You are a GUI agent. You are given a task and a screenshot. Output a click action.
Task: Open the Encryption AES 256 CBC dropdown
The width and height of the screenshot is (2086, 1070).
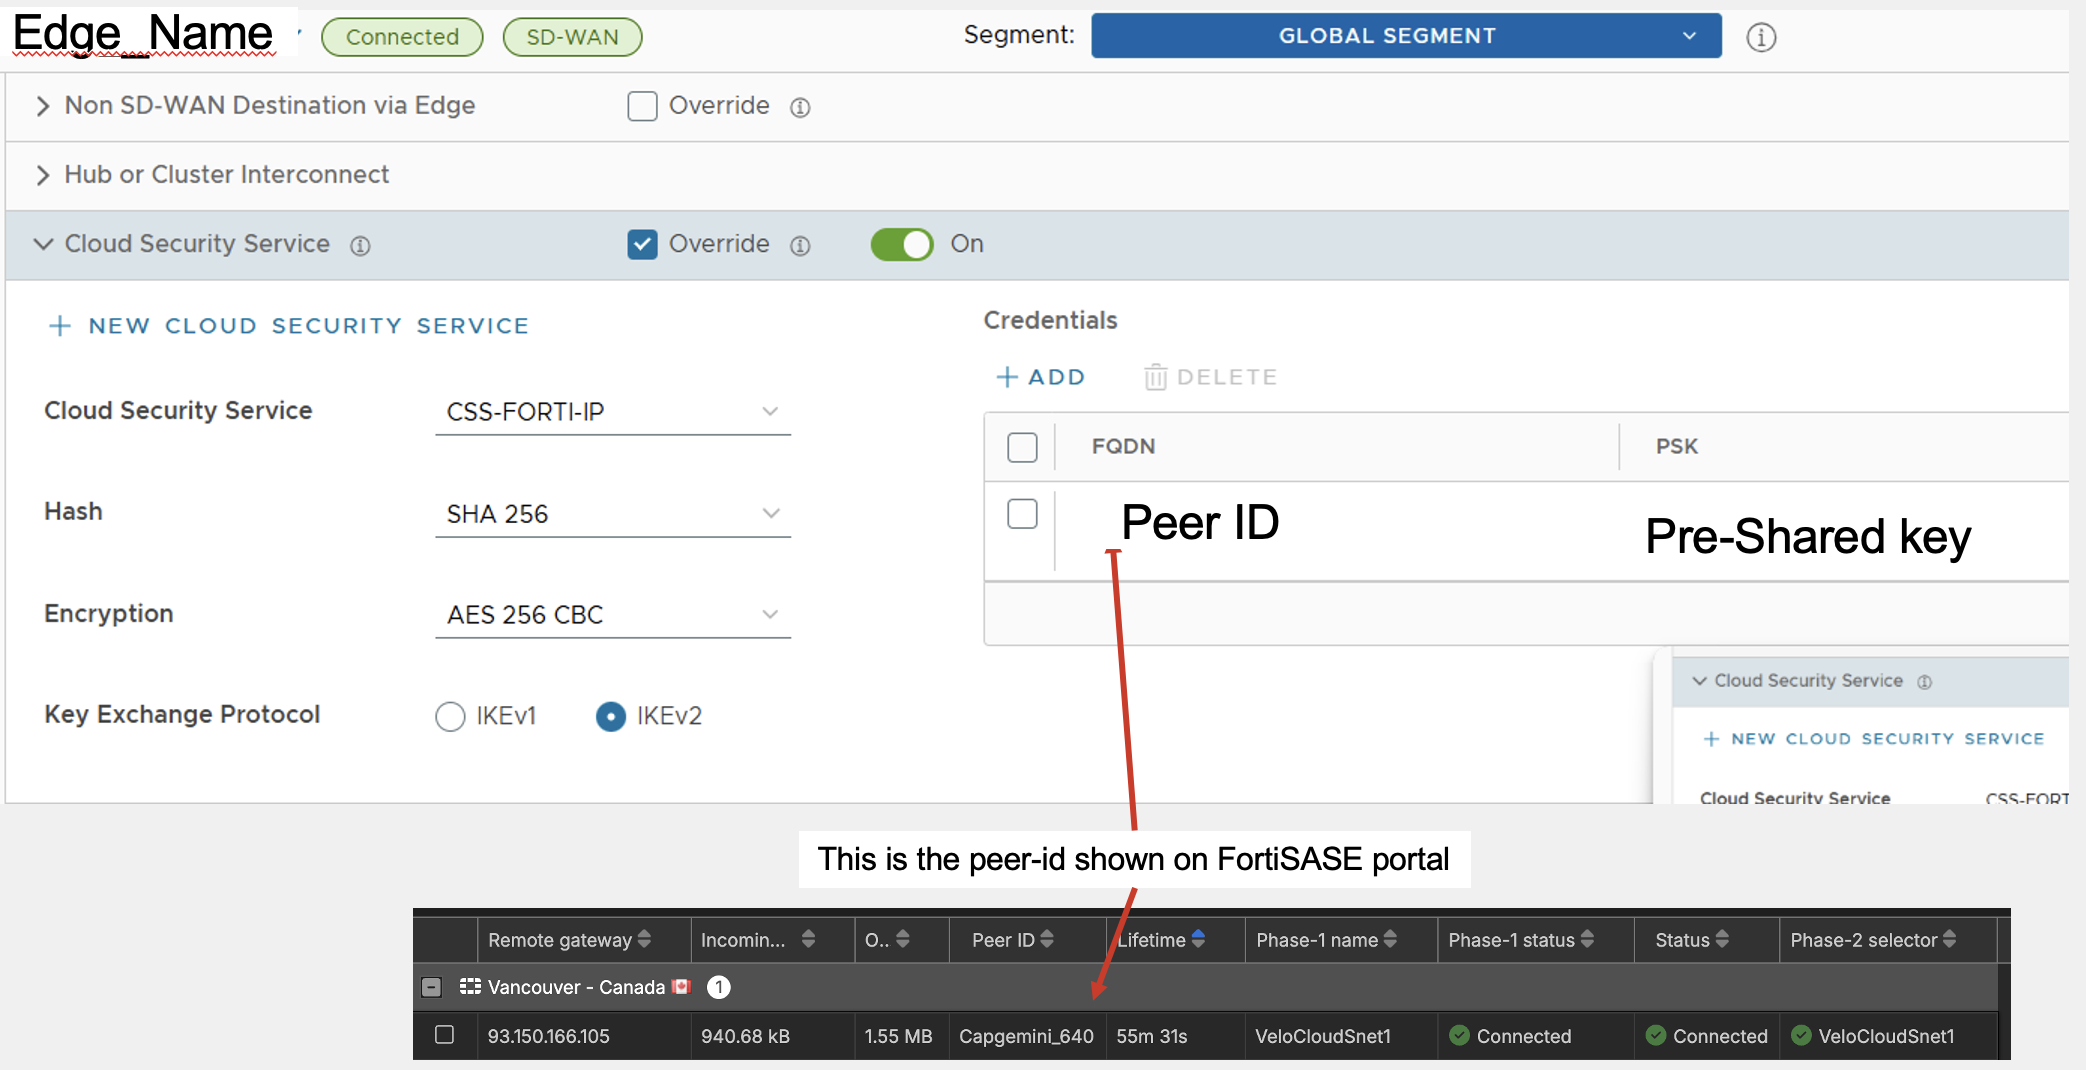click(x=613, y=614)
